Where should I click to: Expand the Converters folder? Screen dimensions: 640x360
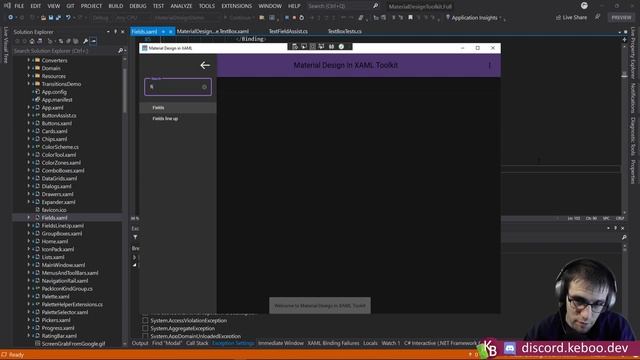point(29,60)
